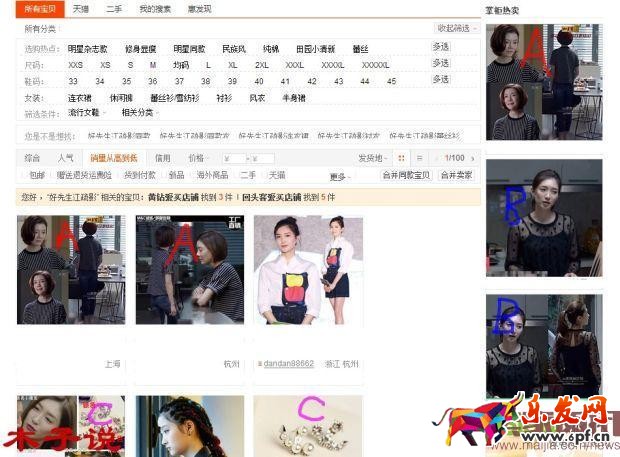Click the 合并卖家 button

[x=457, y=175]
